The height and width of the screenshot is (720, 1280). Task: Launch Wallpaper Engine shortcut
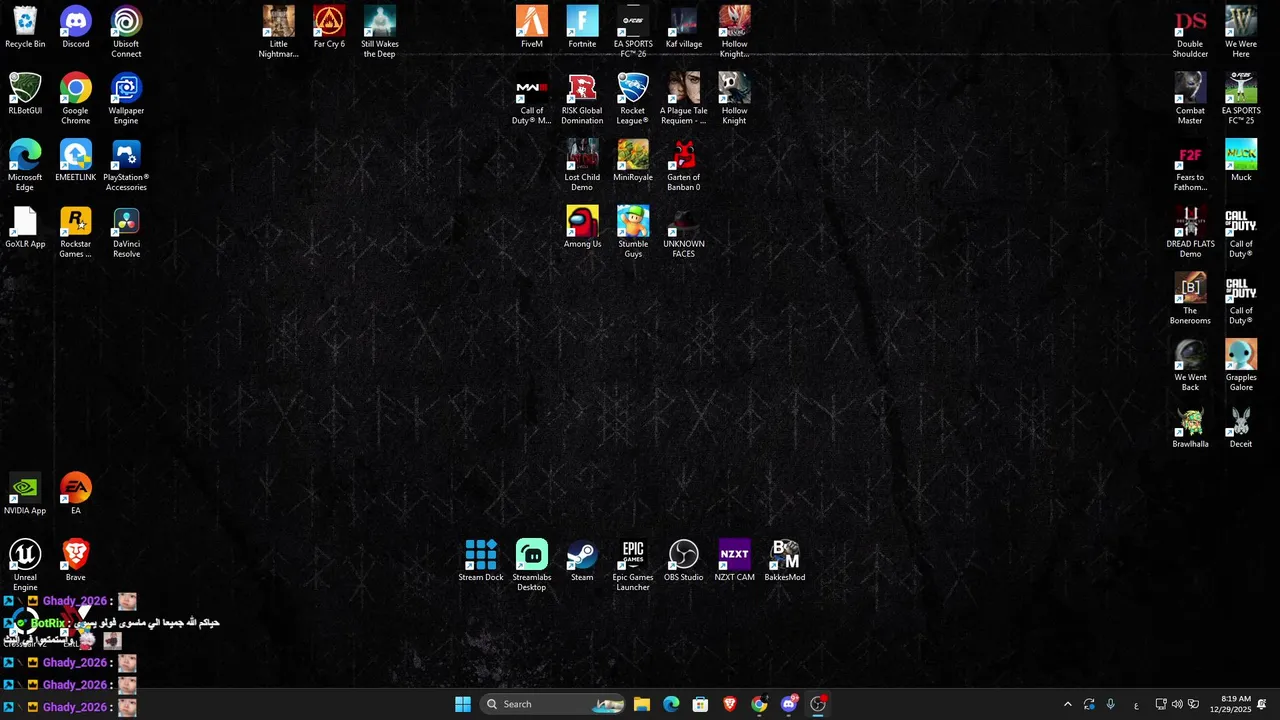pos(126,99)
